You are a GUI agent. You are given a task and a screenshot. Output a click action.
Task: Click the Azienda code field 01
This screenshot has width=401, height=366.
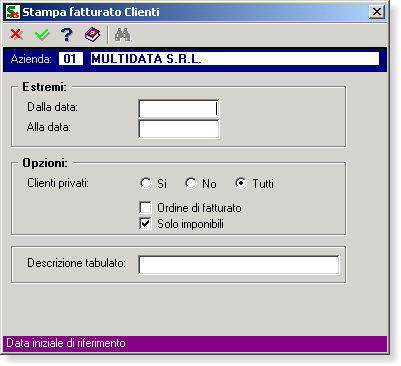[x=71, y=59]
